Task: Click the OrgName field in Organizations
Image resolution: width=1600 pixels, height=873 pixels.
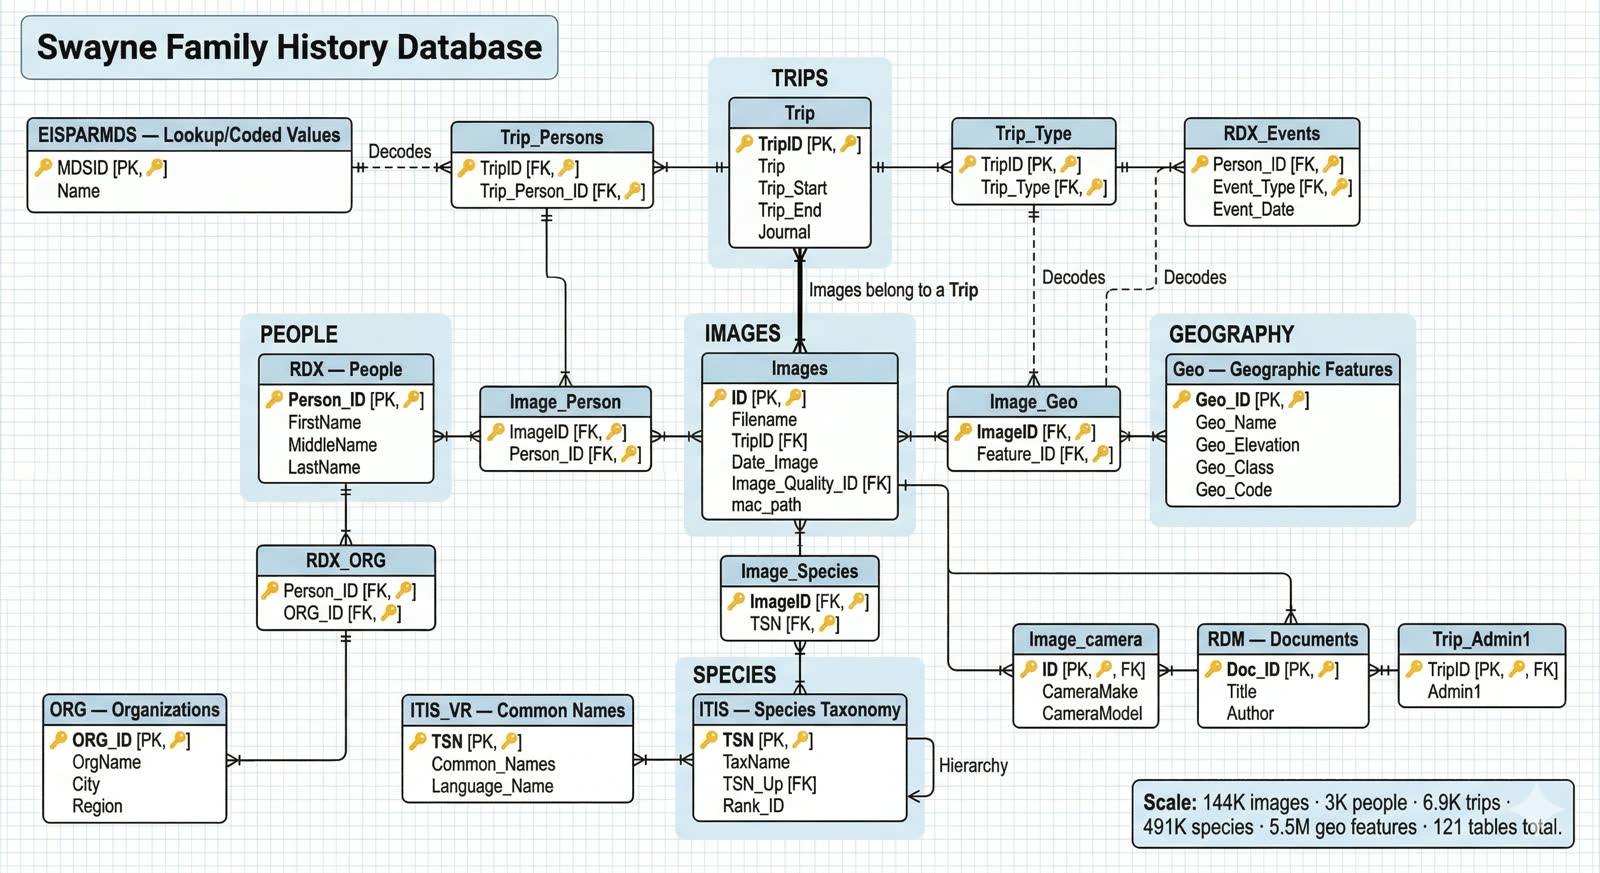Action: pyautogui.click(x=106, y=762)
